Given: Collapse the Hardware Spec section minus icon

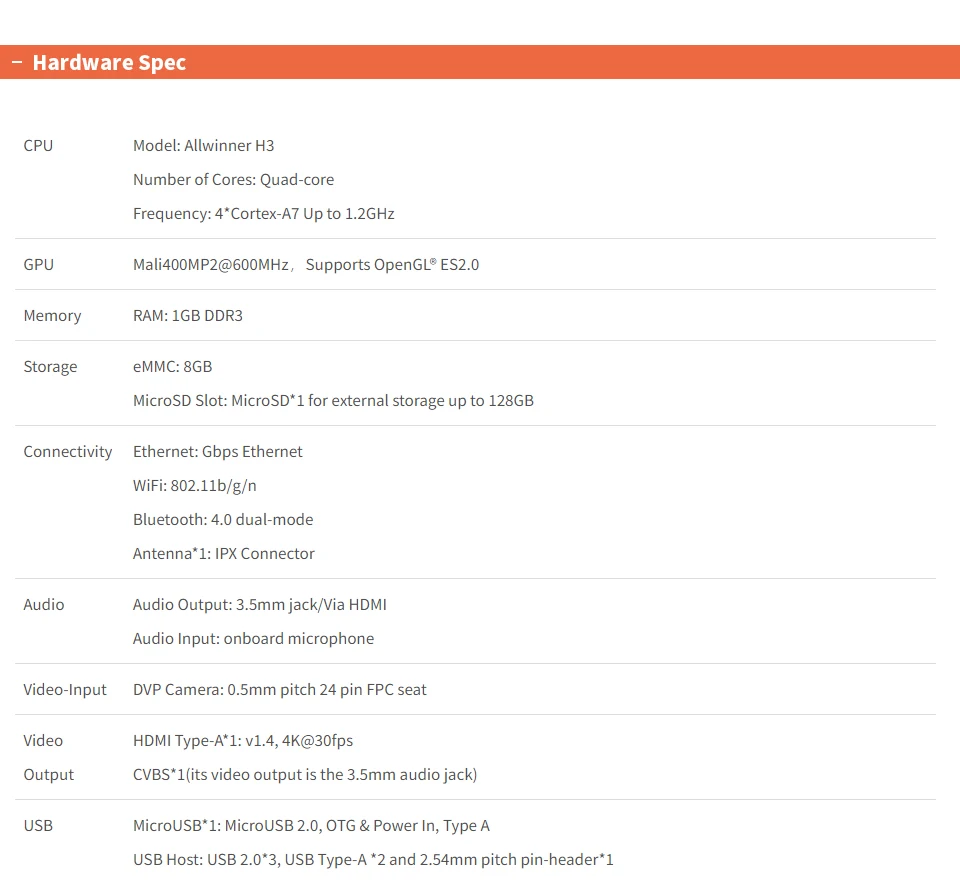Looking at the screenshot, I should 16,62.
